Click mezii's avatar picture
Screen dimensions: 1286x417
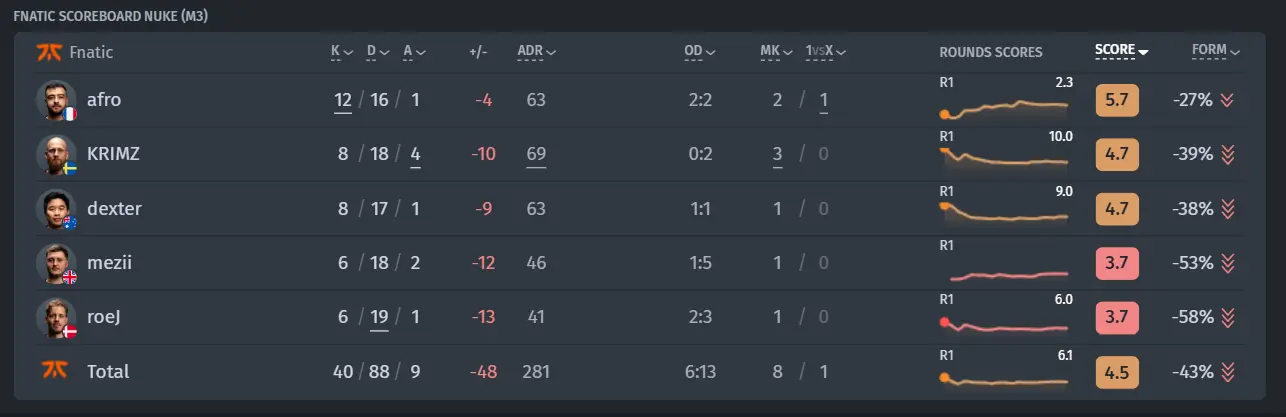click(x=56, y=263)
